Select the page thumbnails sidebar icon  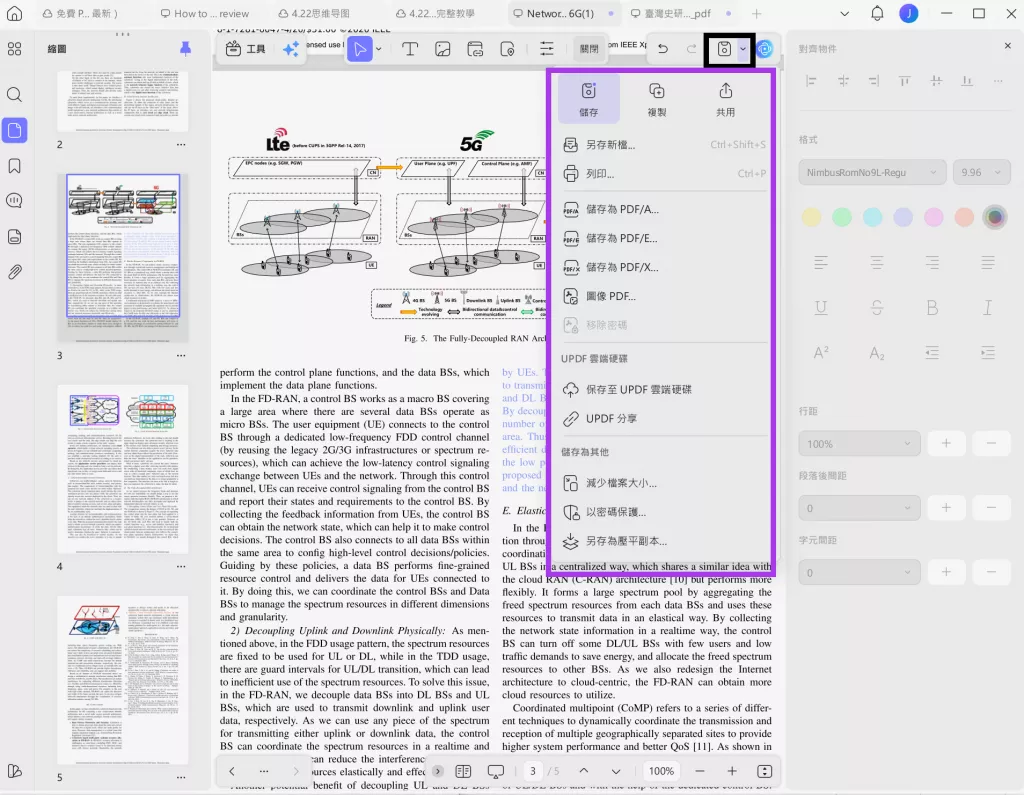pyautogui.click(x=14, y=131)
